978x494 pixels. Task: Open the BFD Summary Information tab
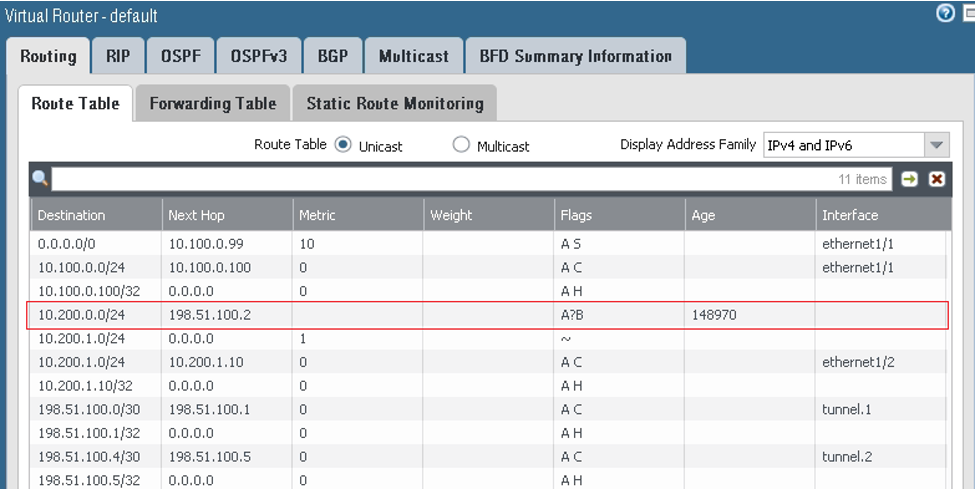click(575, 56)
